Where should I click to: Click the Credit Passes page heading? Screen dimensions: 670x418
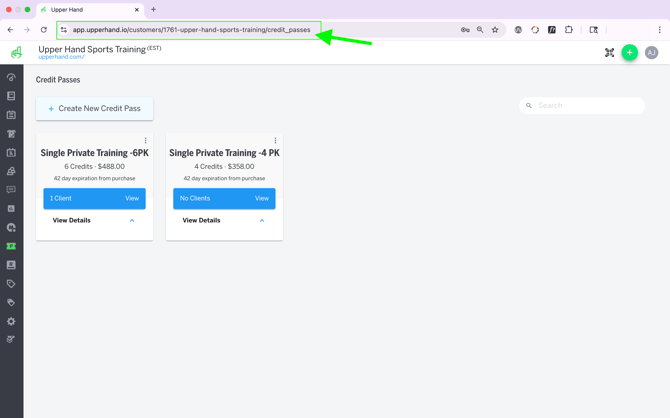point(58,80)
